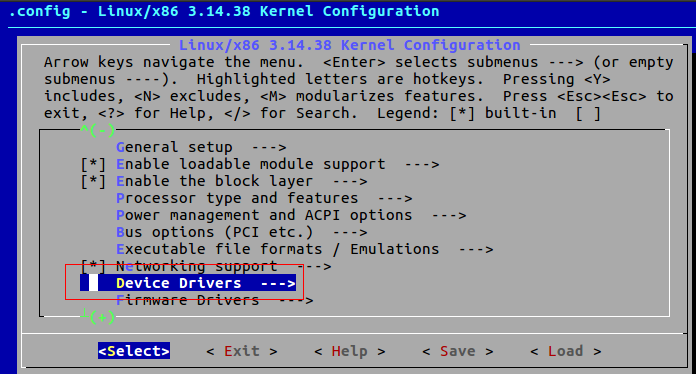The height and width of the screenshot is (374, 696).
Task: Click the <Select> button
Action: point(134,351)
